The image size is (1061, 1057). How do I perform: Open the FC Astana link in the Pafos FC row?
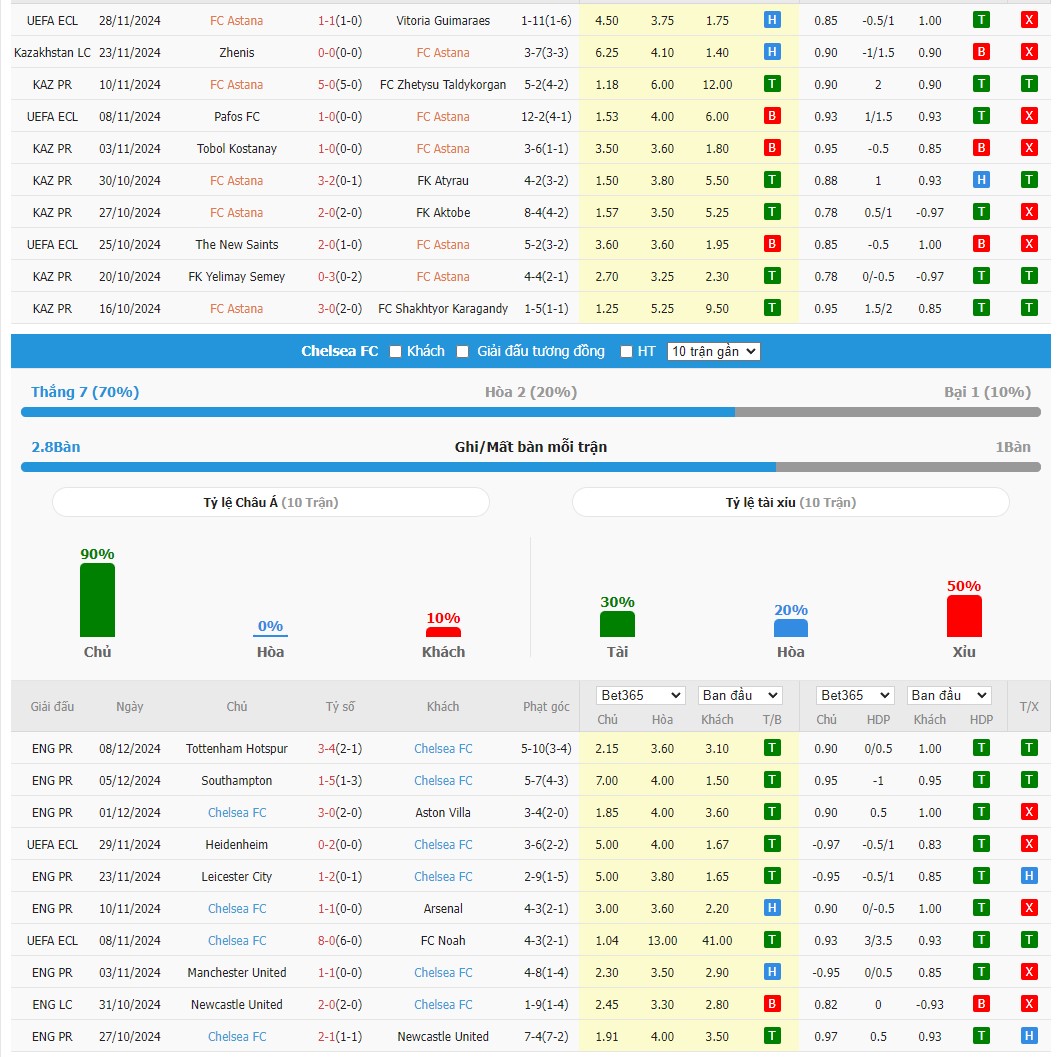(x=443, y=116)
